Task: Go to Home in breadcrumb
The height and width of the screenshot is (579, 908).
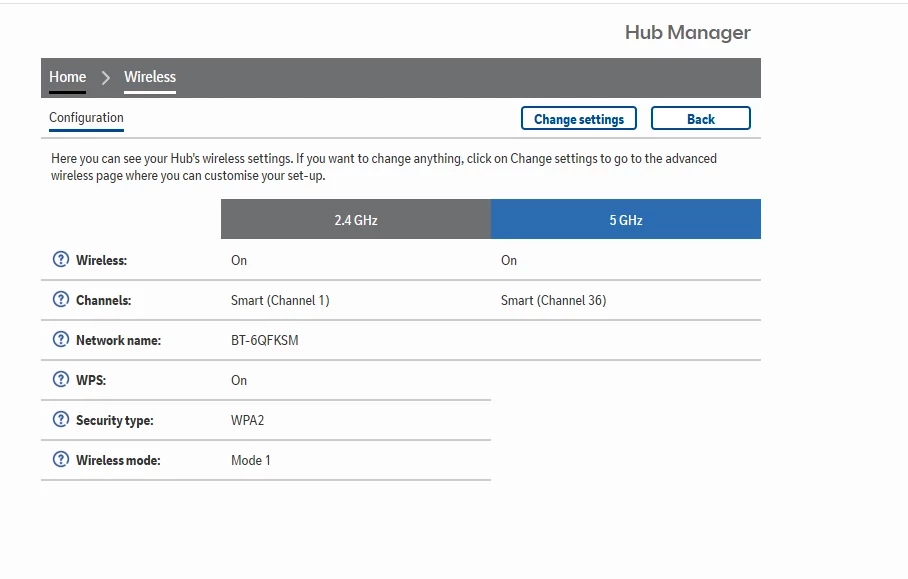Action: 68,77
